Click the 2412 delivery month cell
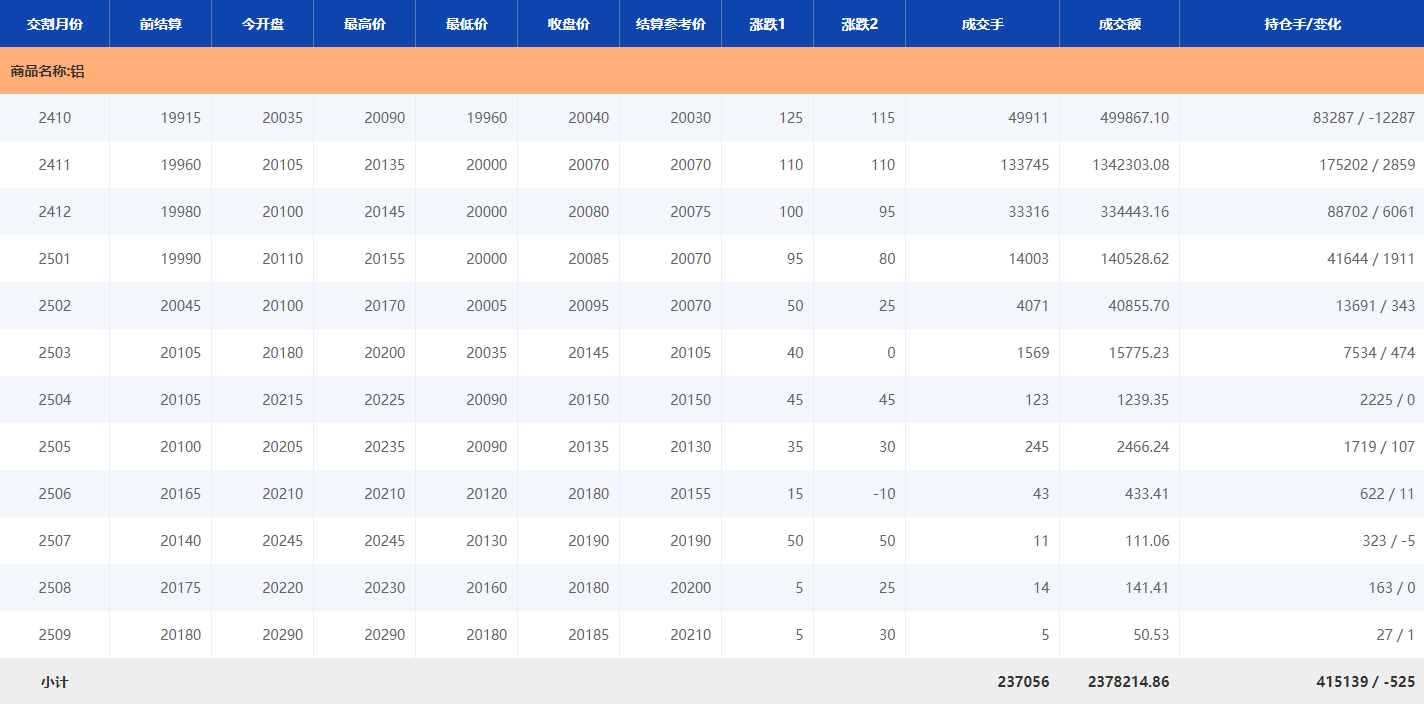This screenshot has height=704, width=1424. click(55, 212)
